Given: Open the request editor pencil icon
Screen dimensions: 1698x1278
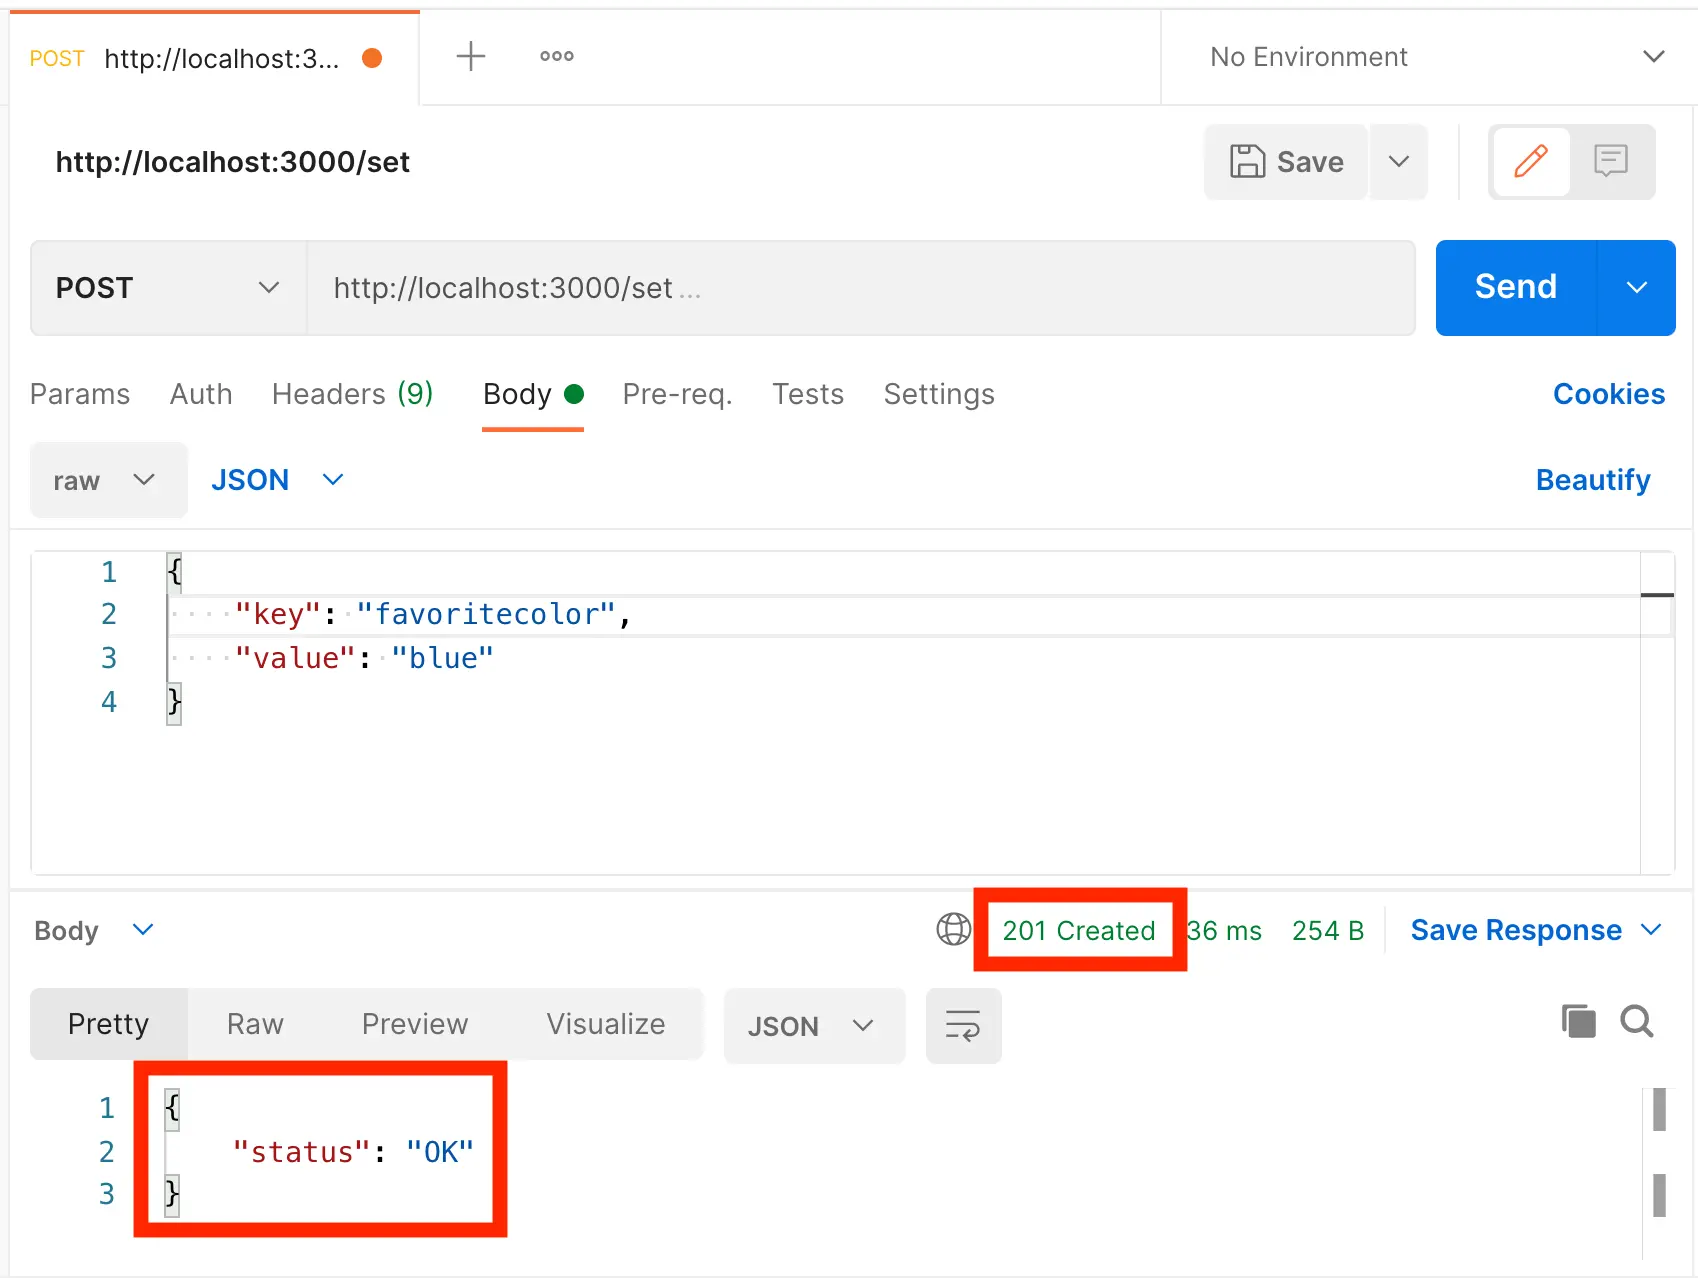Looking at the screenshot, I should (1529, 162).
